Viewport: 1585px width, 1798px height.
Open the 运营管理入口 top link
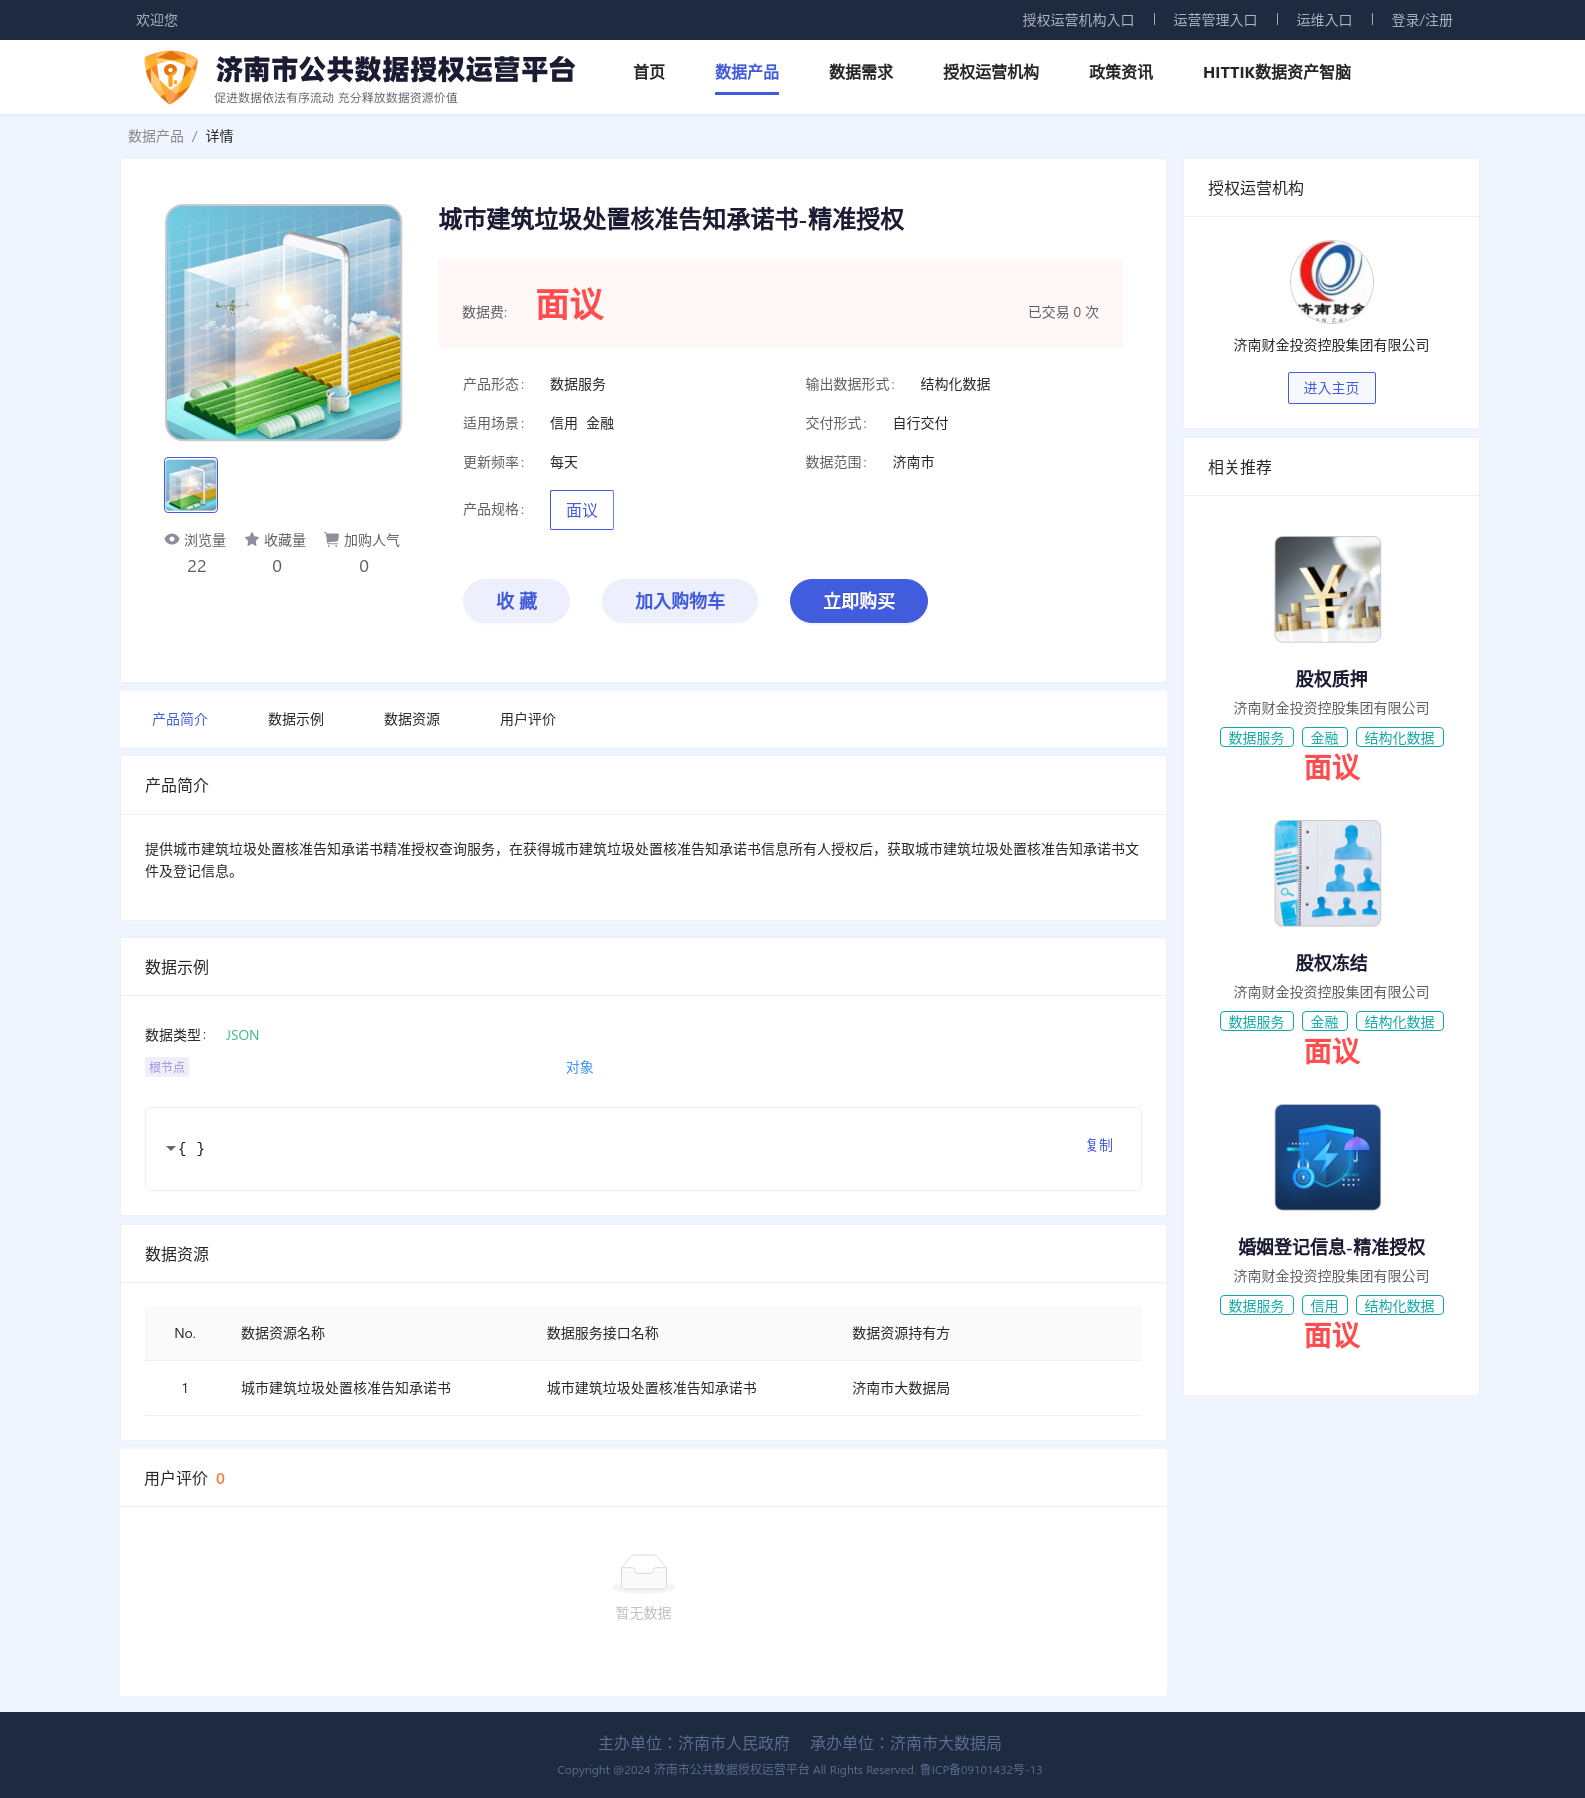pos(1215,20)
